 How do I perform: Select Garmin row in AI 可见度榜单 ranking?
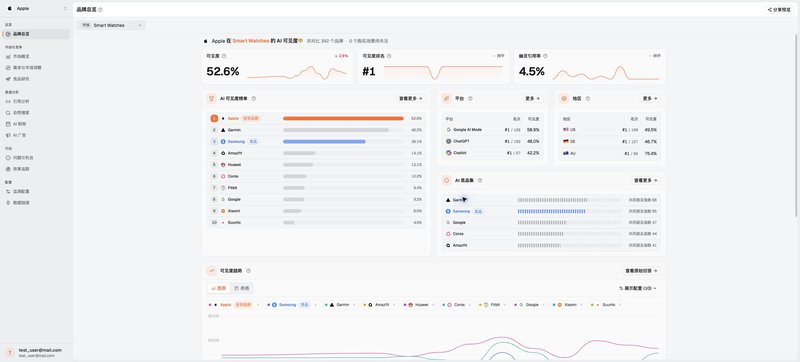point(316,130)
